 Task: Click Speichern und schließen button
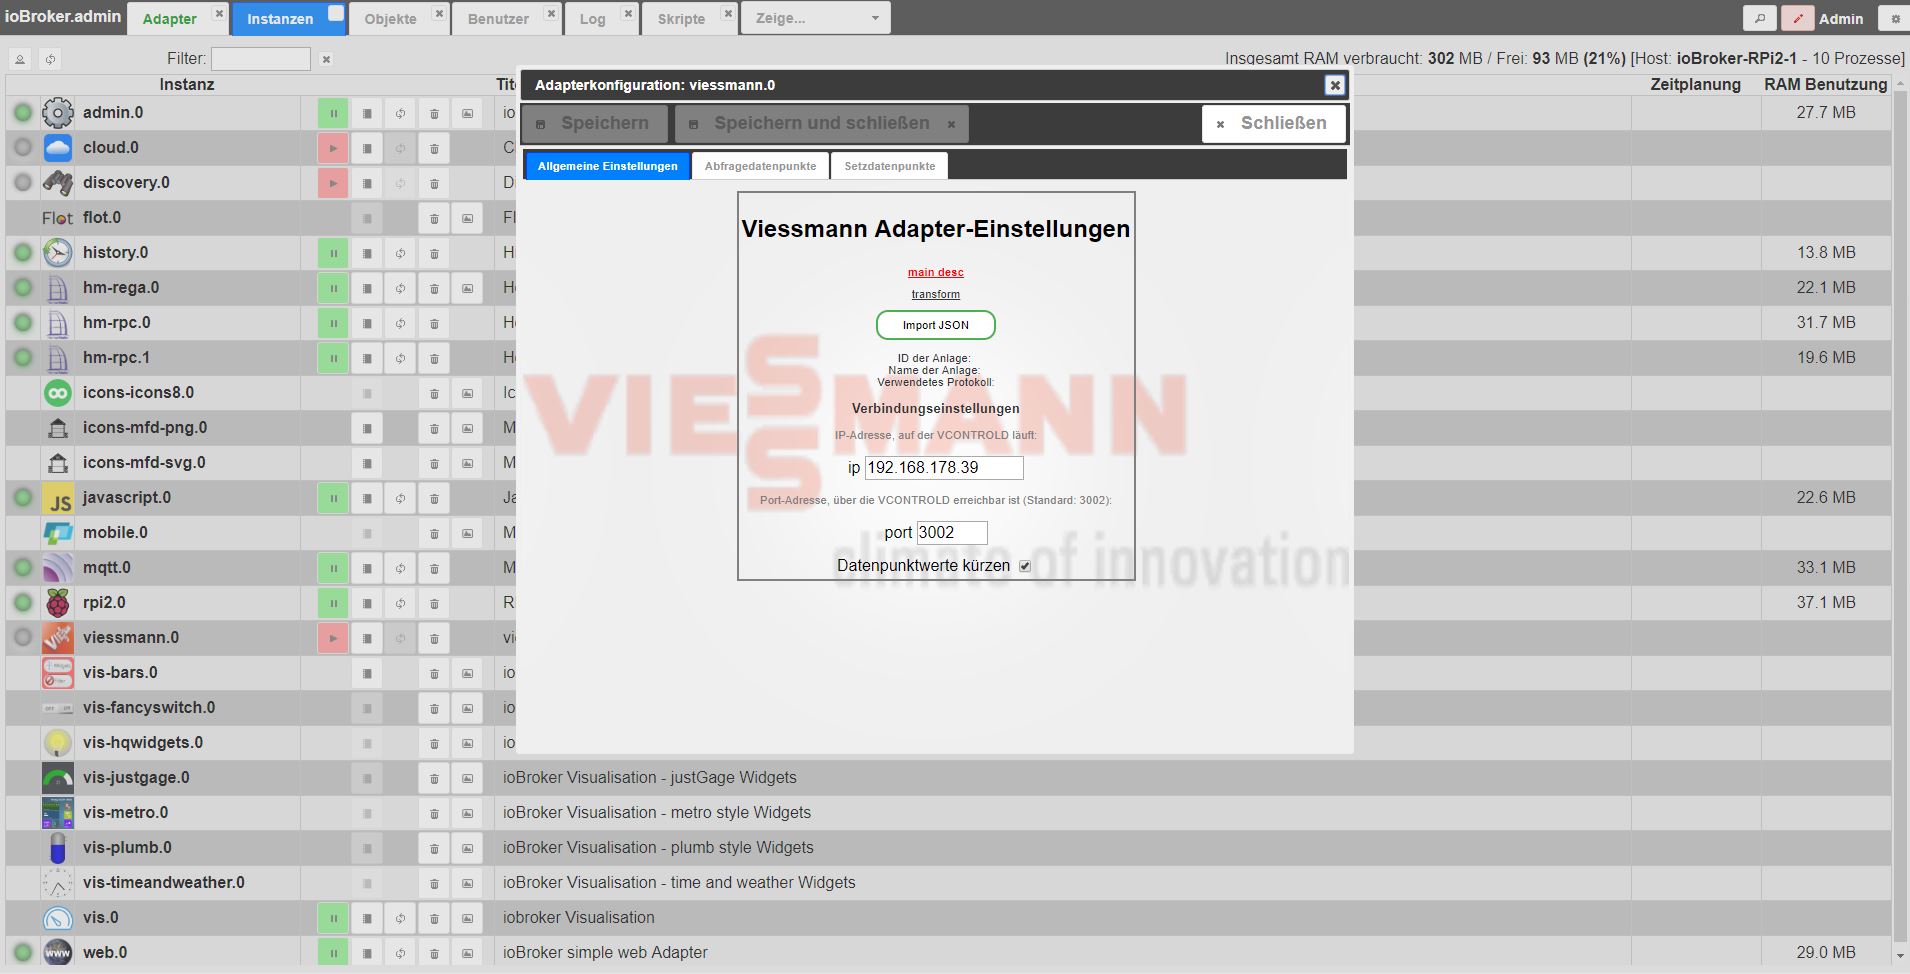(x=822, y=123)
